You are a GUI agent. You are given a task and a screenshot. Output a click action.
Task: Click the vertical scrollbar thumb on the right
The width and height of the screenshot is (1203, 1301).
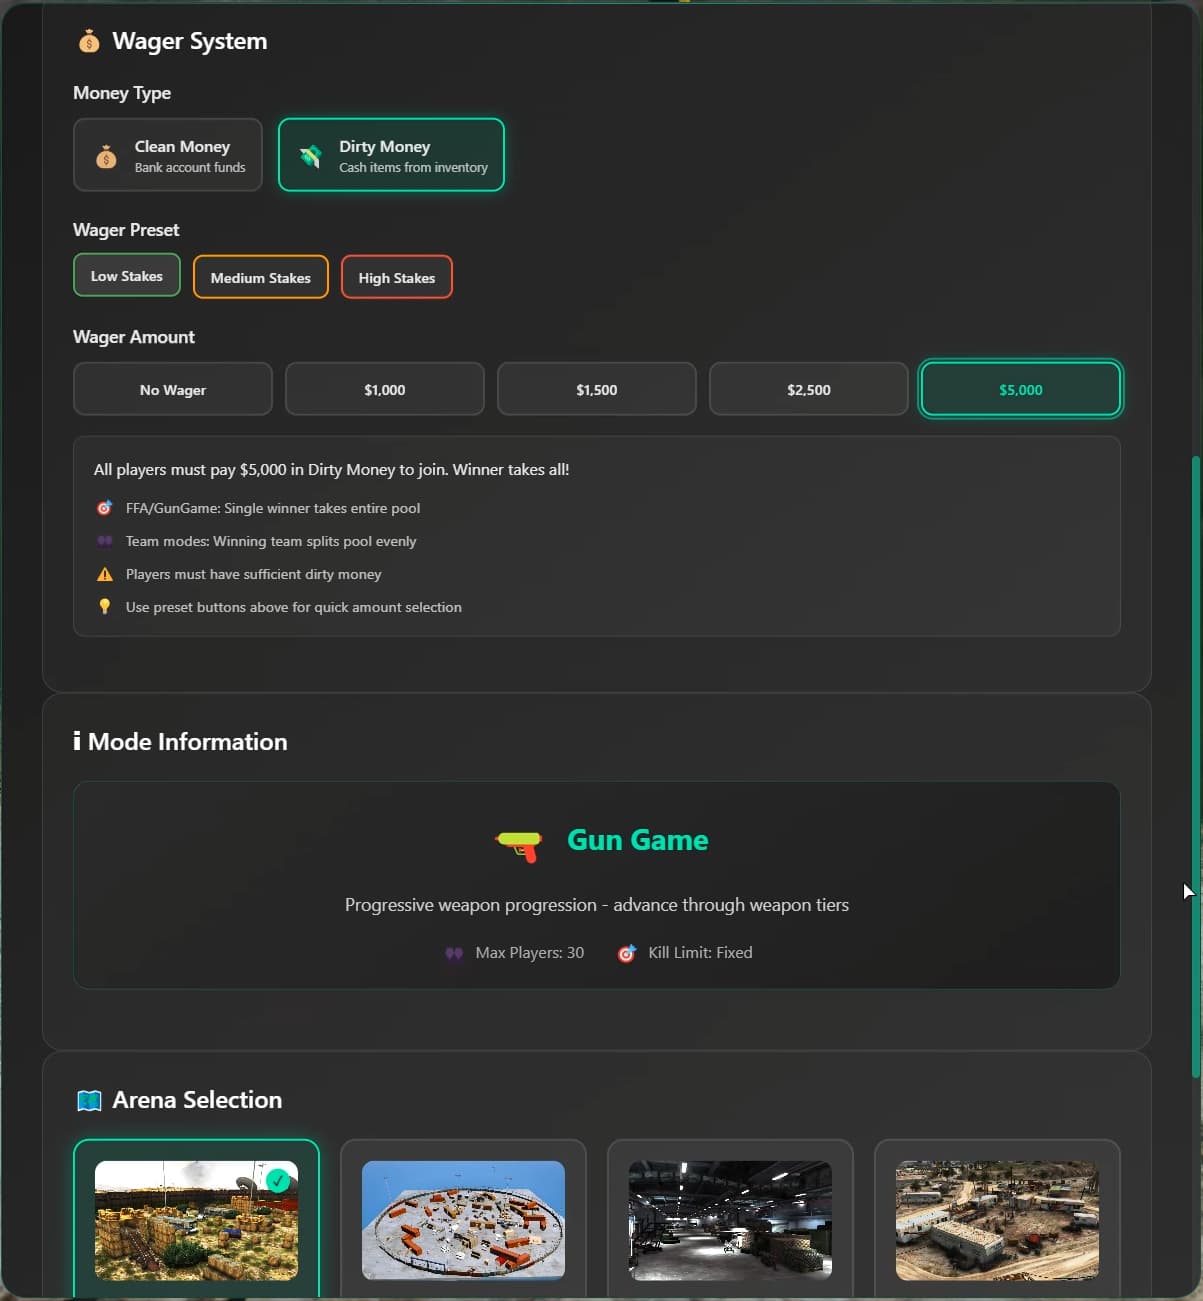[x=1195, y=765]
